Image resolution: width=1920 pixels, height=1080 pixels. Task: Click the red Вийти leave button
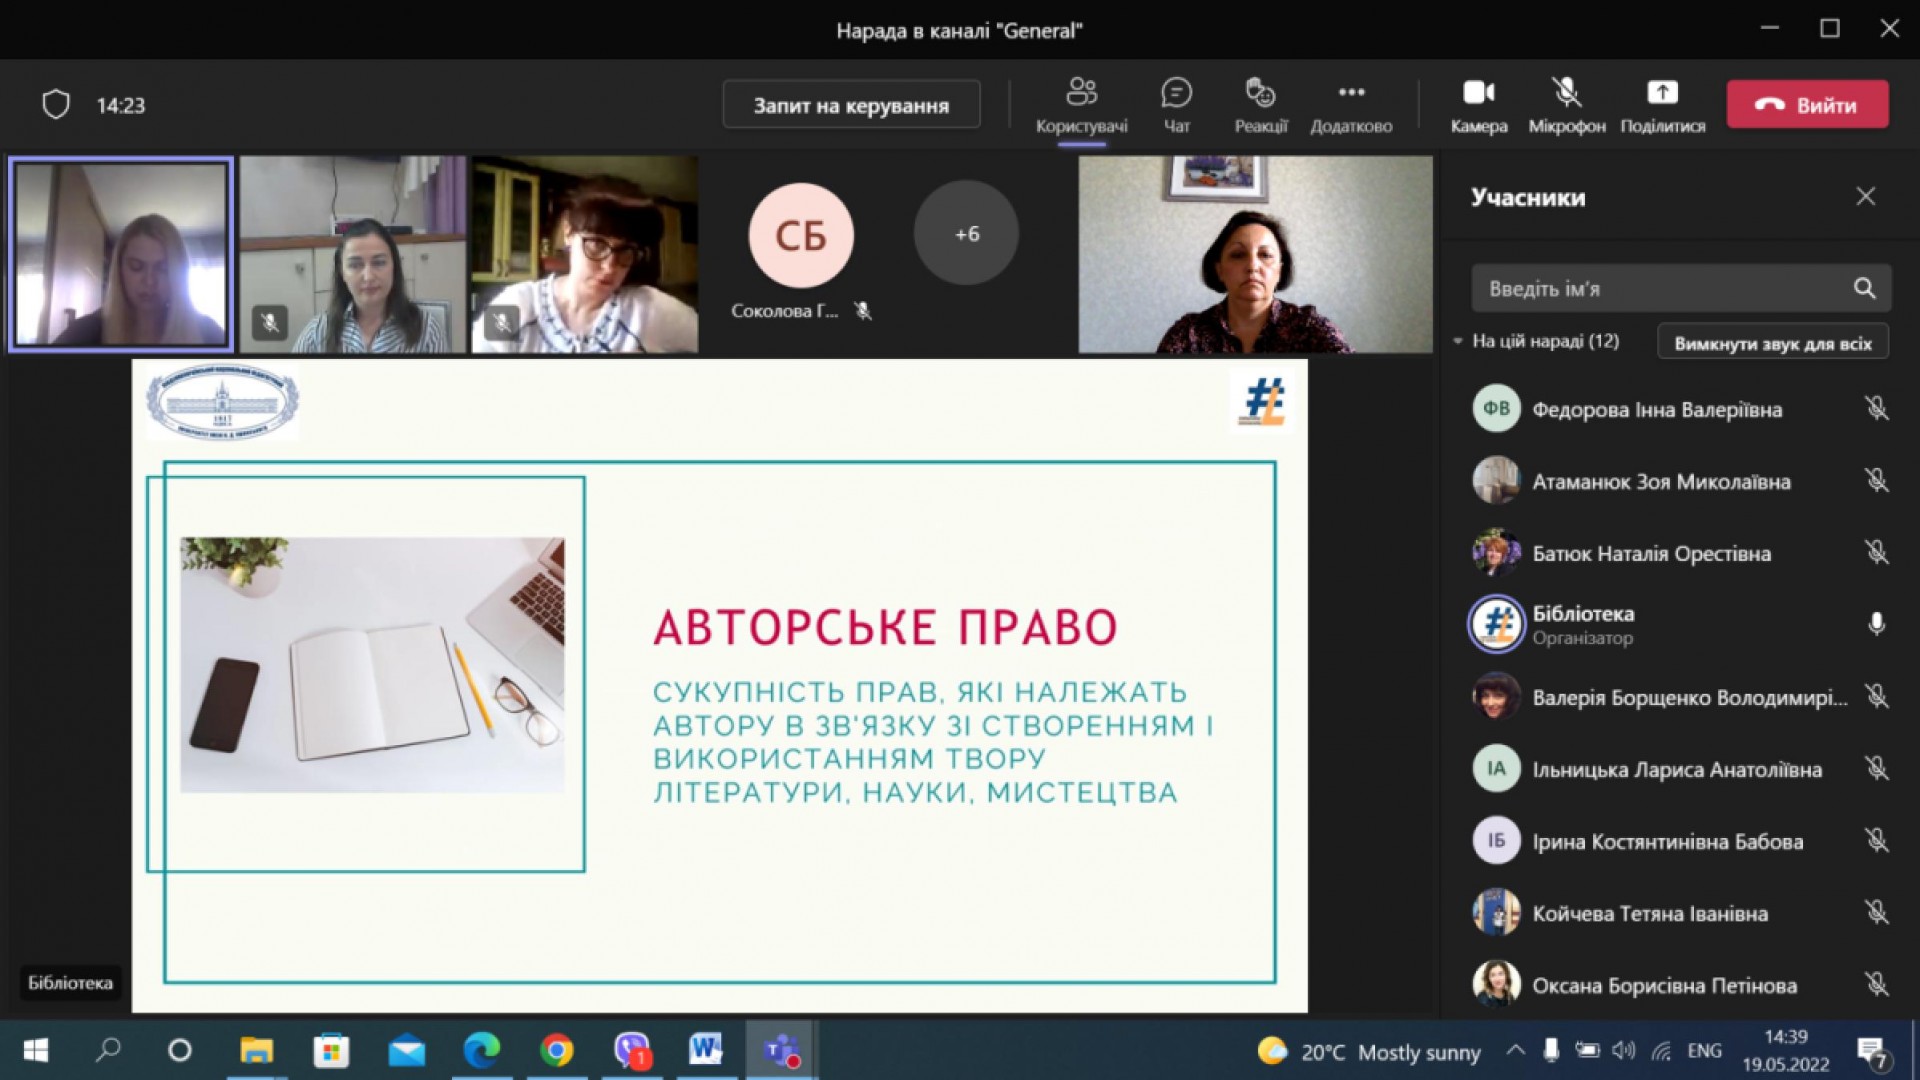tap(1807, 105)
